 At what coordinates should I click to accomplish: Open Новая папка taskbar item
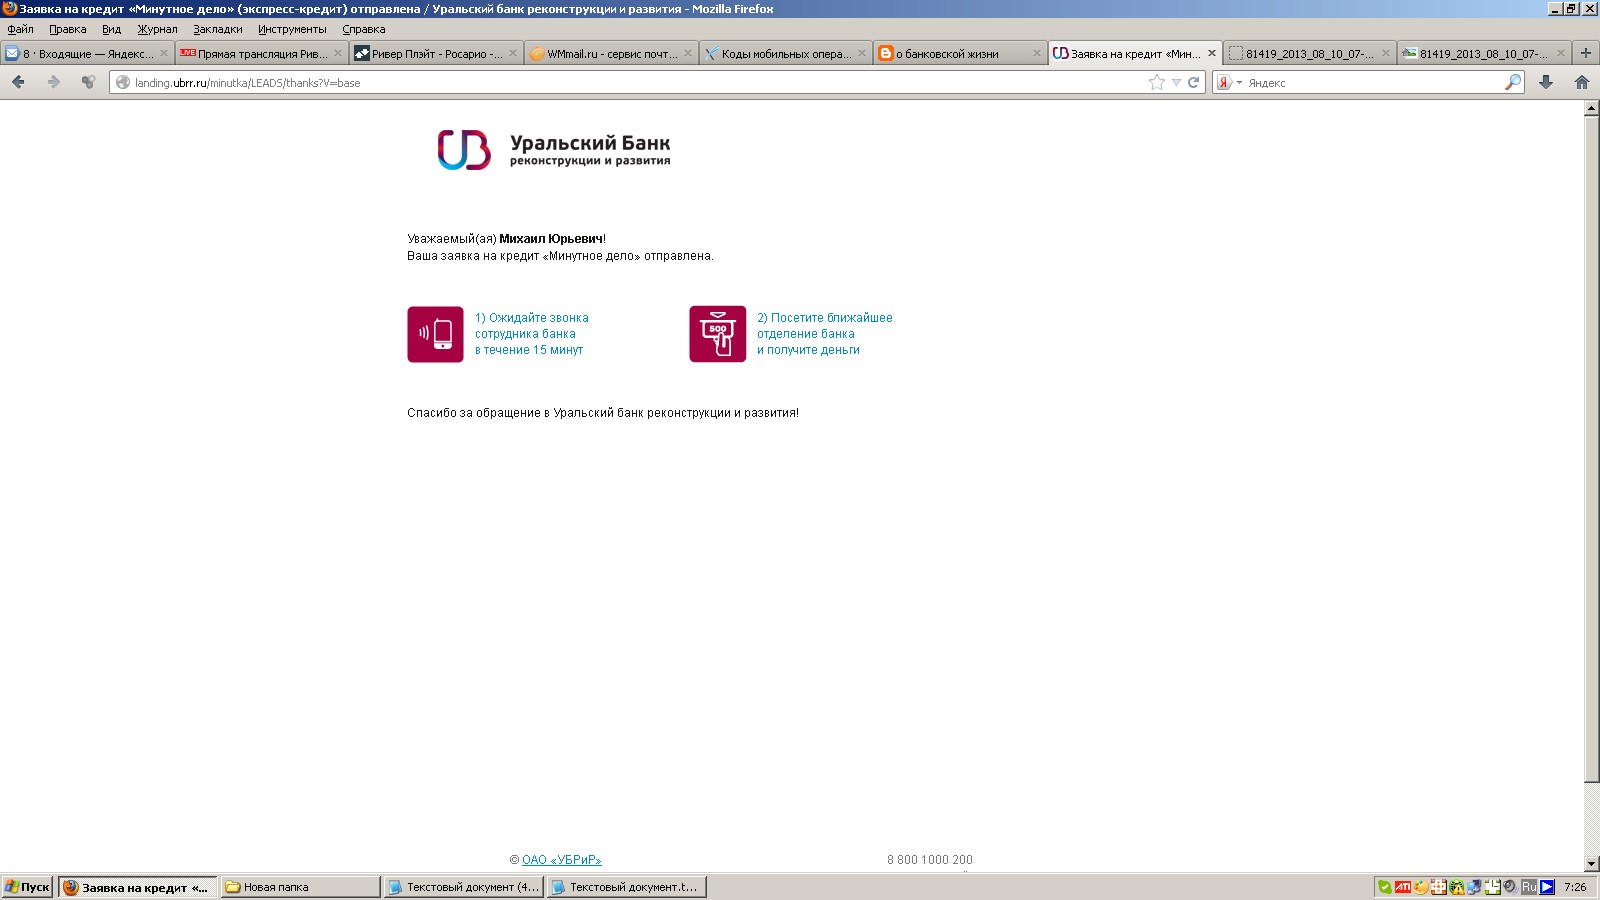point(300,887)
